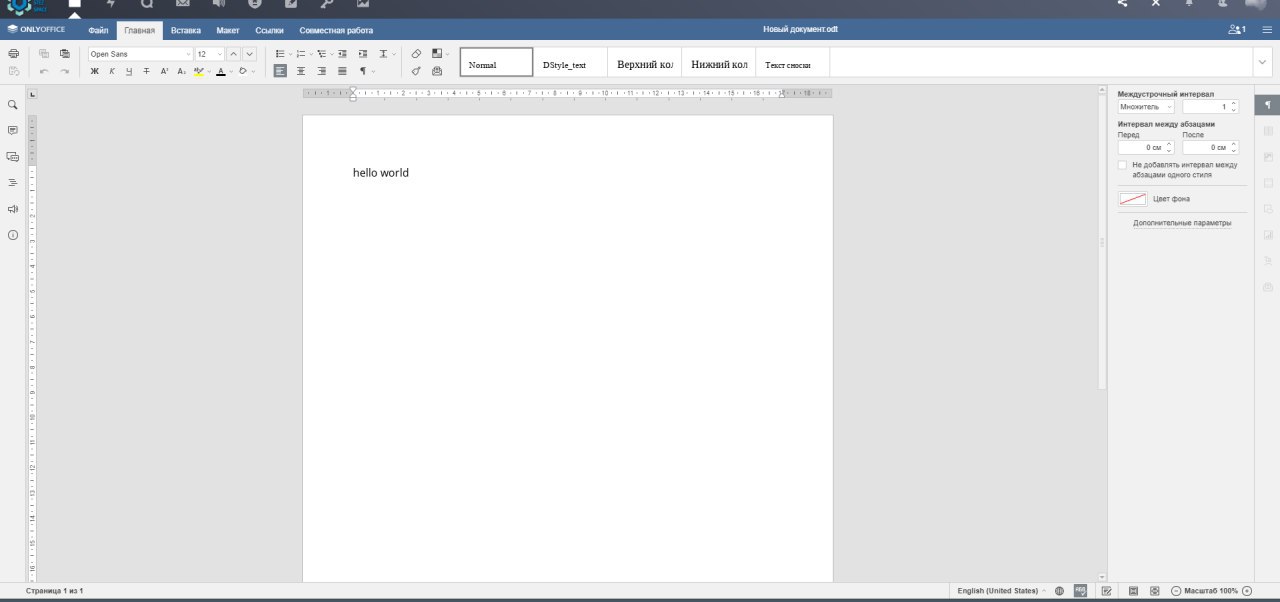Switch to the Совместная работа tab
1280x602 pixels.
[336, 30]
